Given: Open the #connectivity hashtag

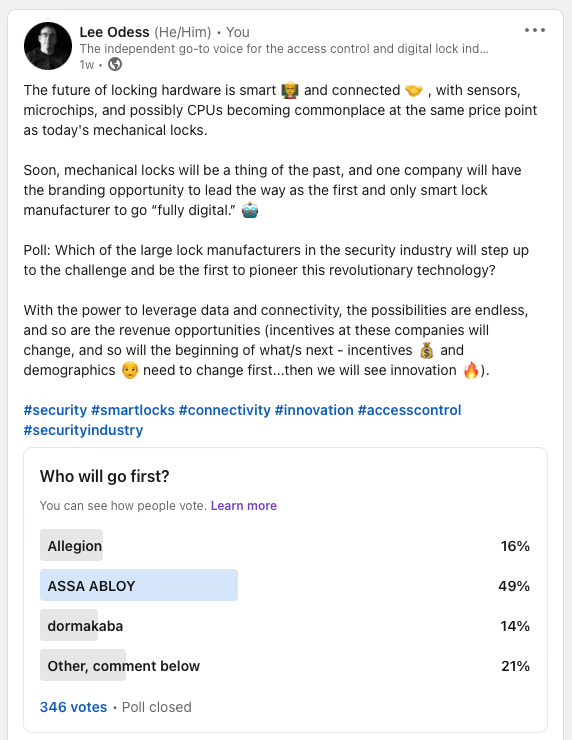Looking at the screenshot, I should [225, 410].
